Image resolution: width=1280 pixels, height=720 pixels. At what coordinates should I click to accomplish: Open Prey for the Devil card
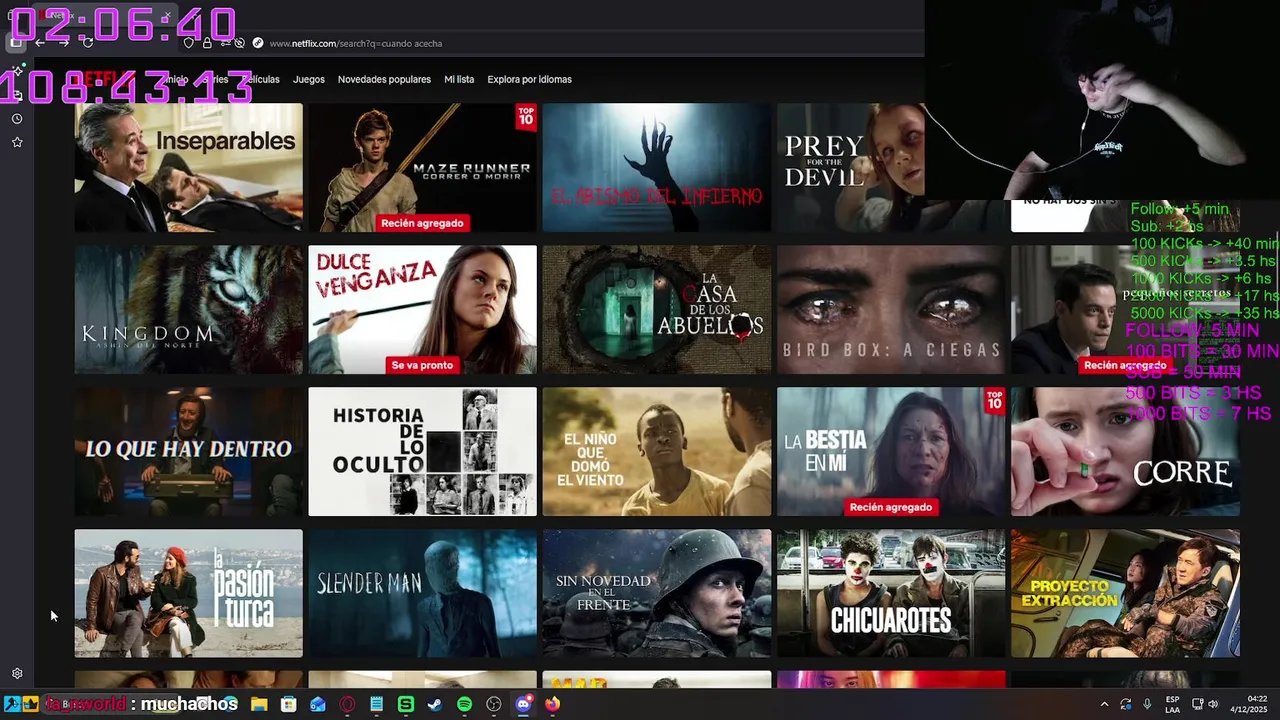click(x=851, y=167)
